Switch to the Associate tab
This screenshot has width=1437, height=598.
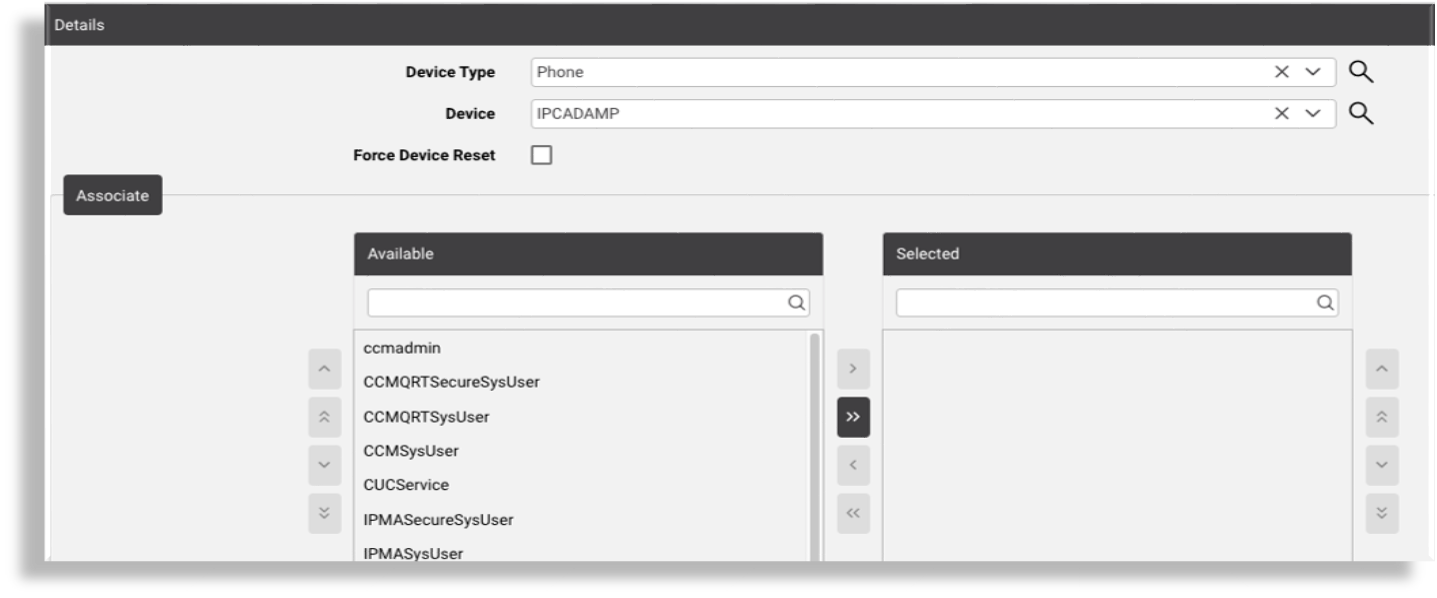pyautogui.click(x=112, y=195)
